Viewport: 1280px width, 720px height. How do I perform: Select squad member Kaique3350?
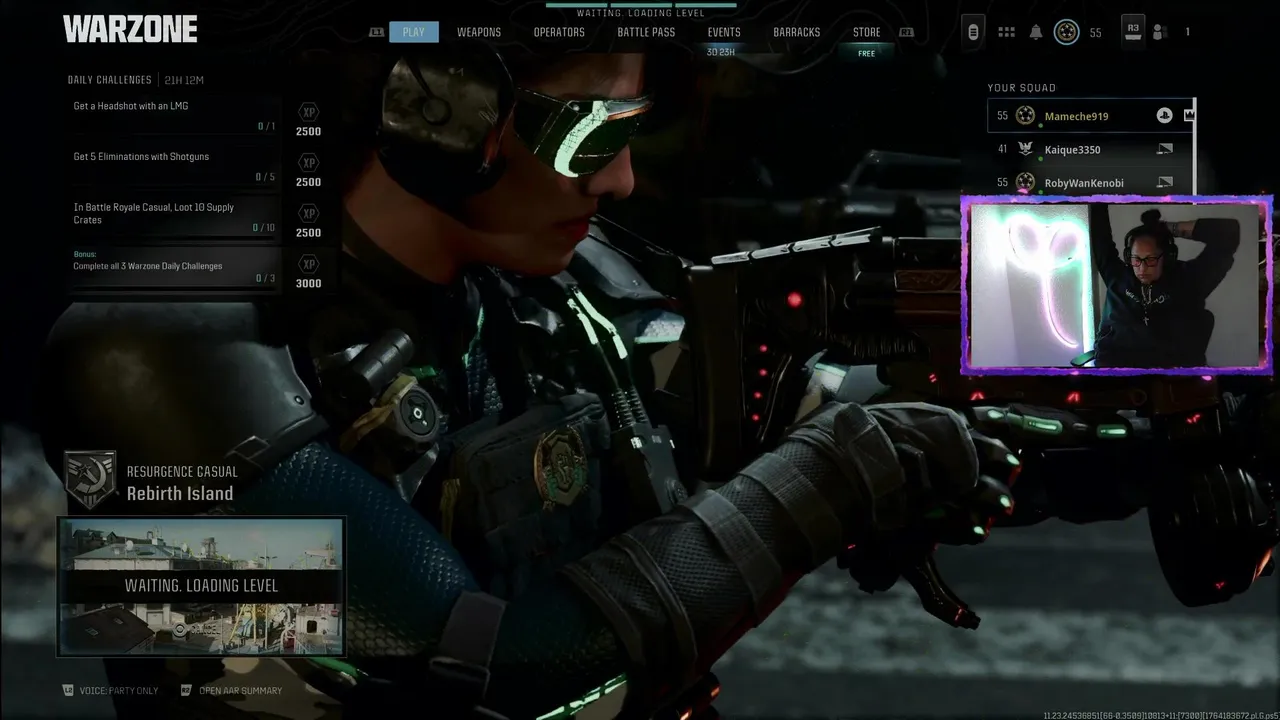pos(1091,149)
